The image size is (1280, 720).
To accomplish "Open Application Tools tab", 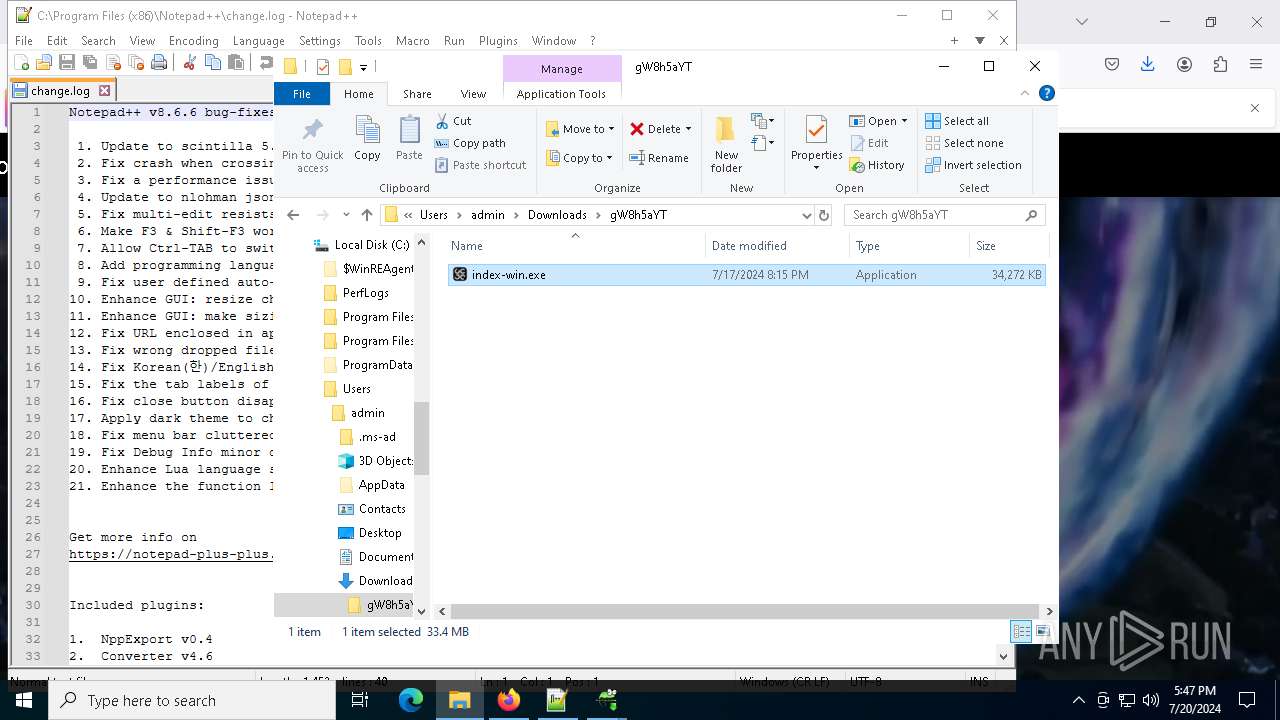I will point(561,94).
